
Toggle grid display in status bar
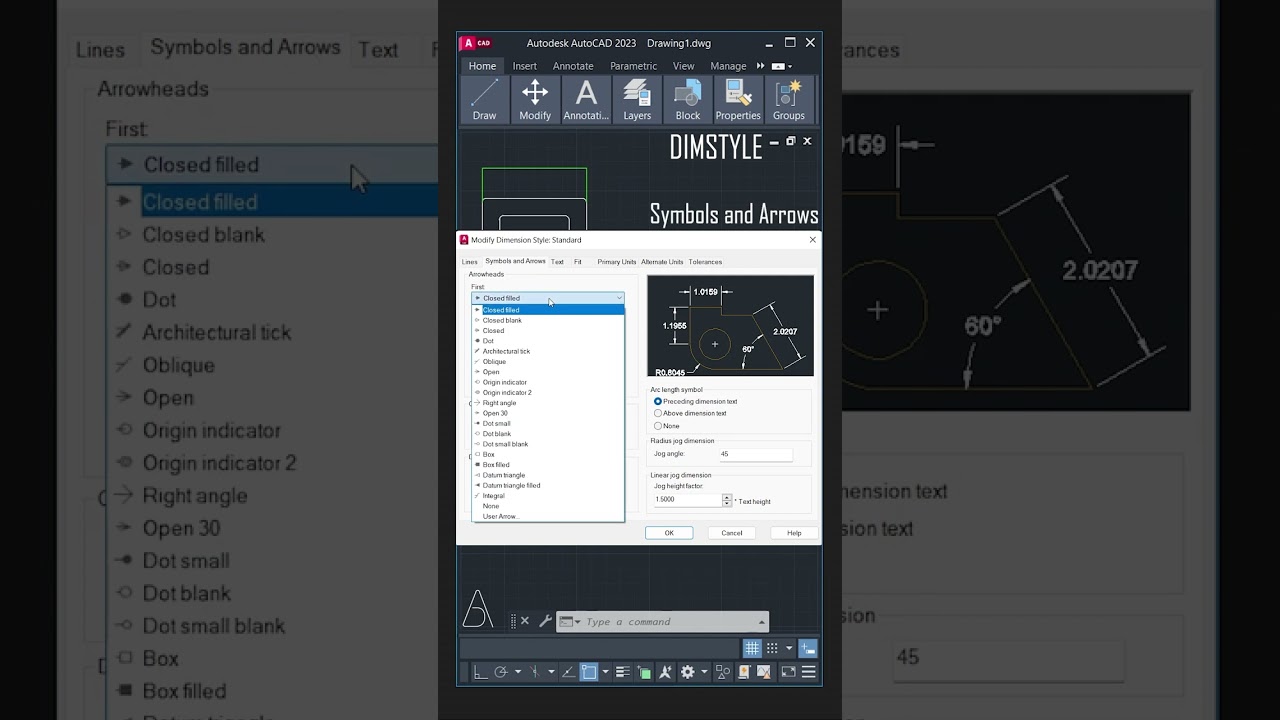[752, 648]
